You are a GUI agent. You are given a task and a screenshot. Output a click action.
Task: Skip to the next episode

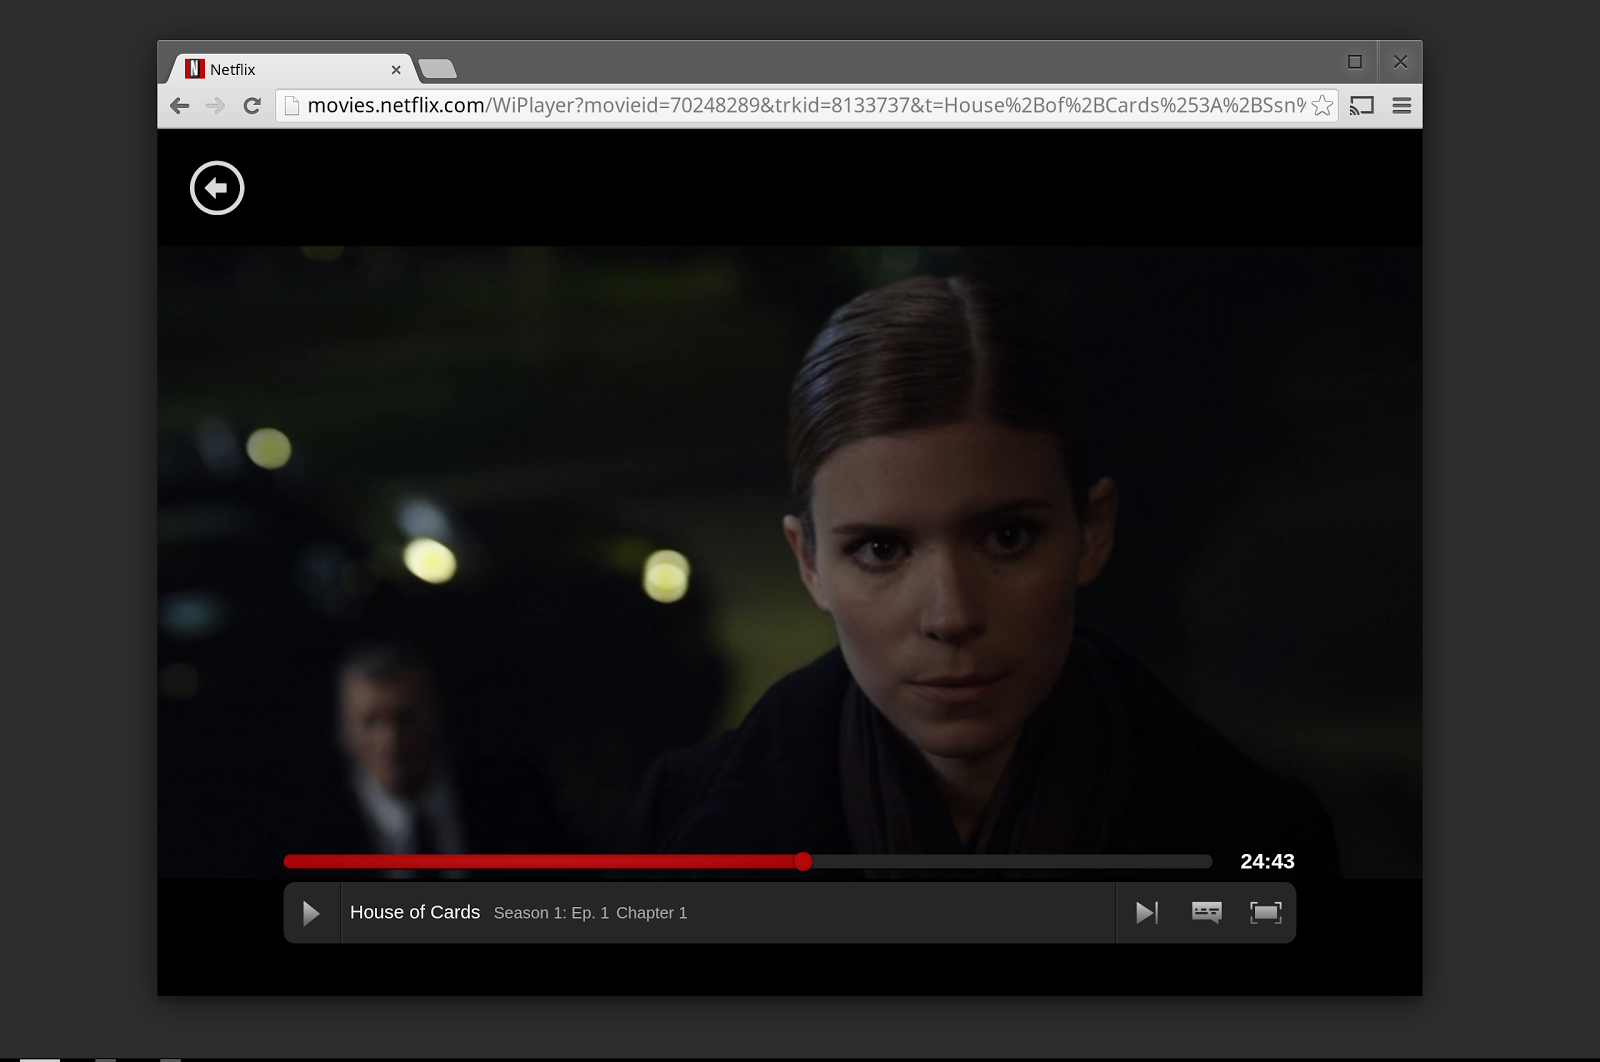tap(1146, 912)
